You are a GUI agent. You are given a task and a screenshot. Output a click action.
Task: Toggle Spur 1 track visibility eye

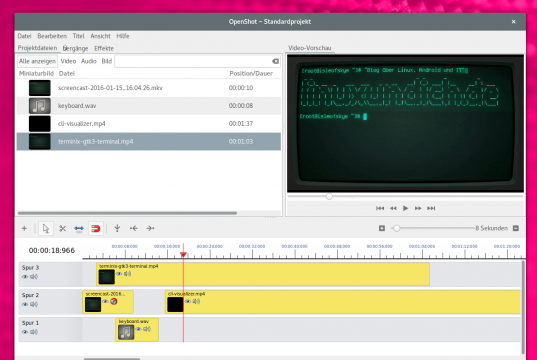(x=25, y=332)
